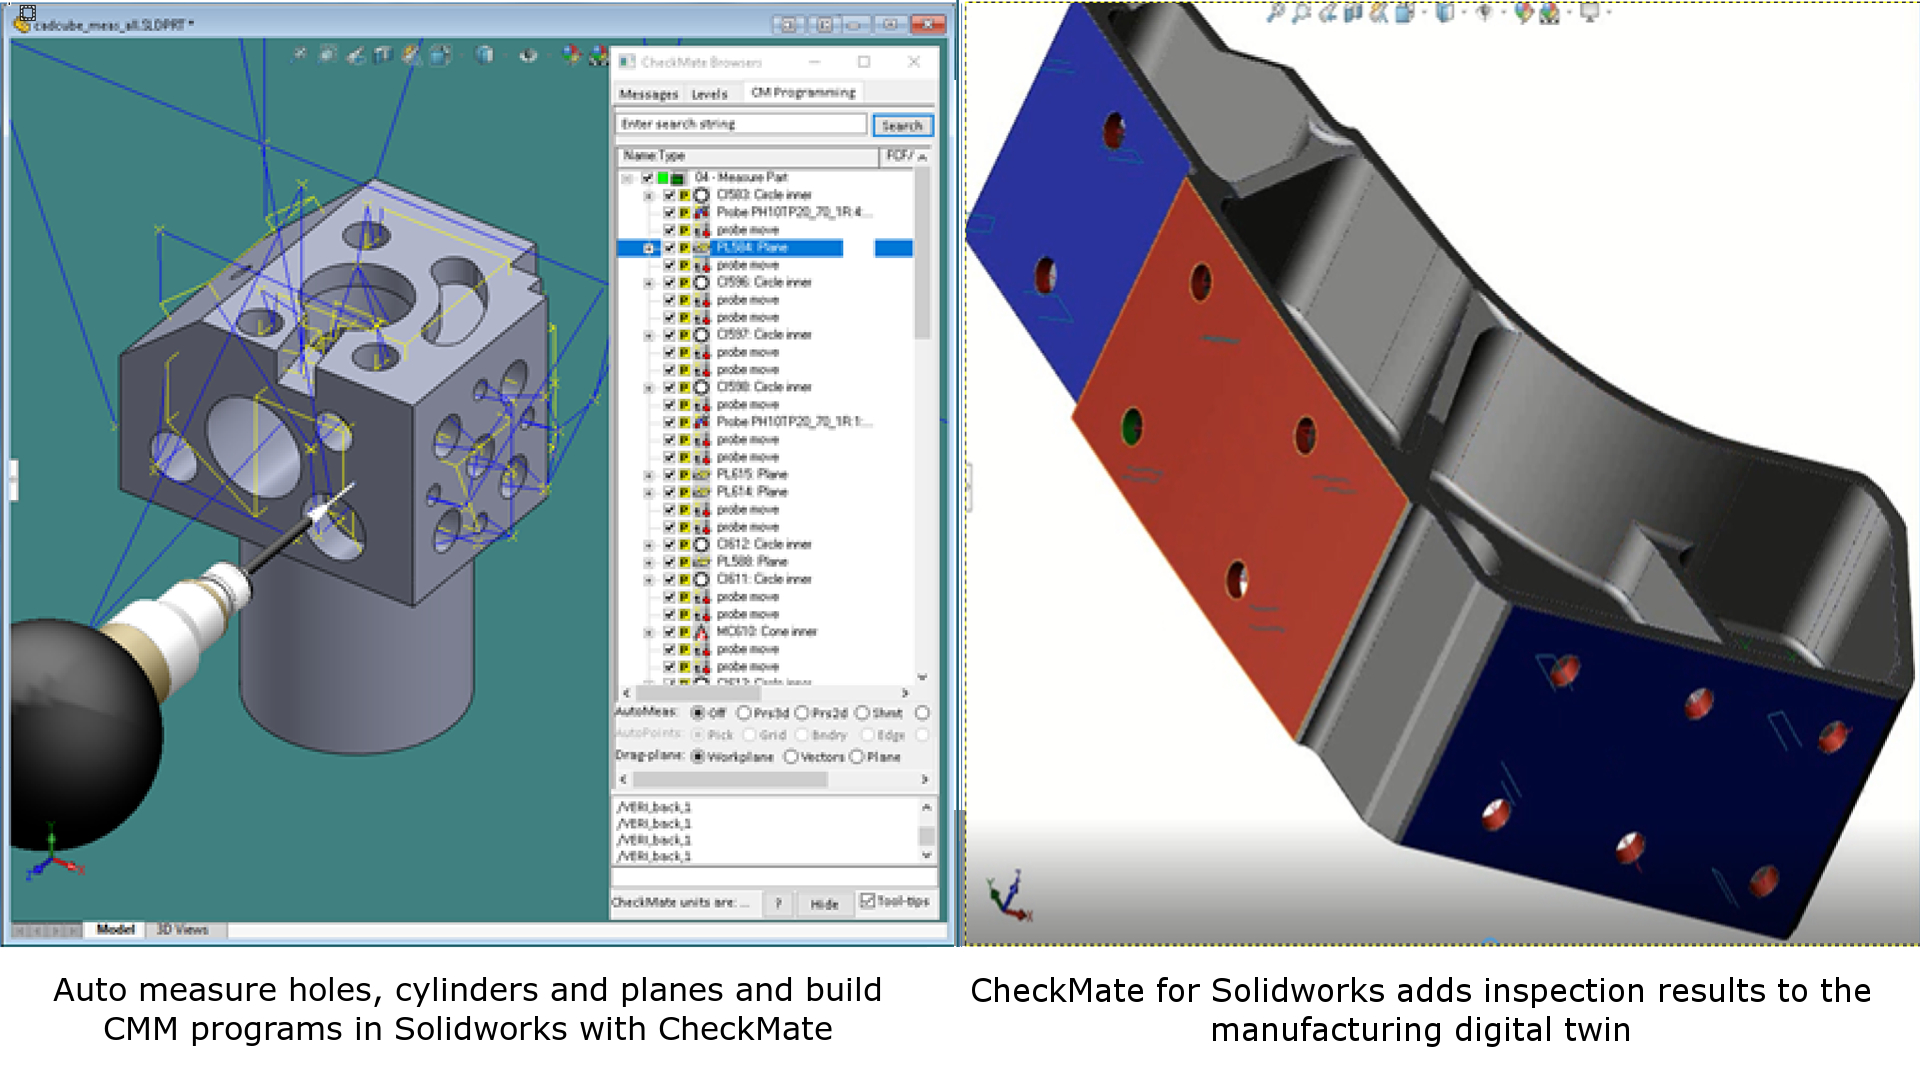Switch to the Messages tab
Image resolution: width=1920 pixels, height=1080 pixels.
point(648,94)
